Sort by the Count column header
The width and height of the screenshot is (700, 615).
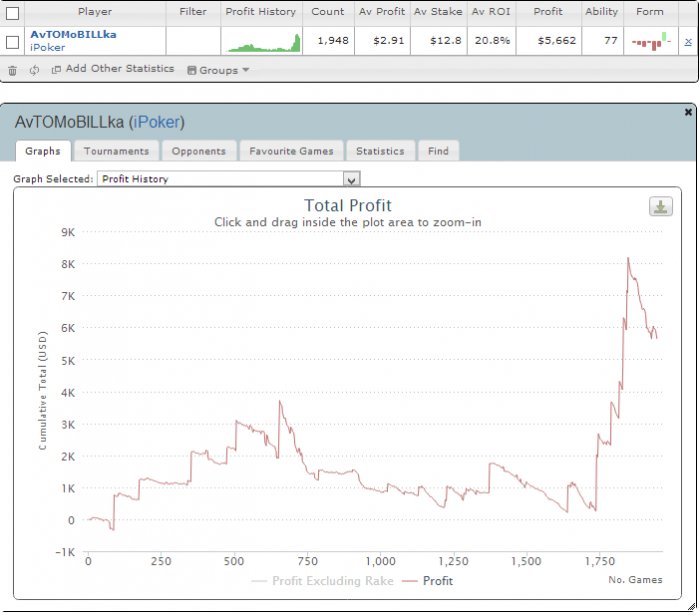pos(328,12)
